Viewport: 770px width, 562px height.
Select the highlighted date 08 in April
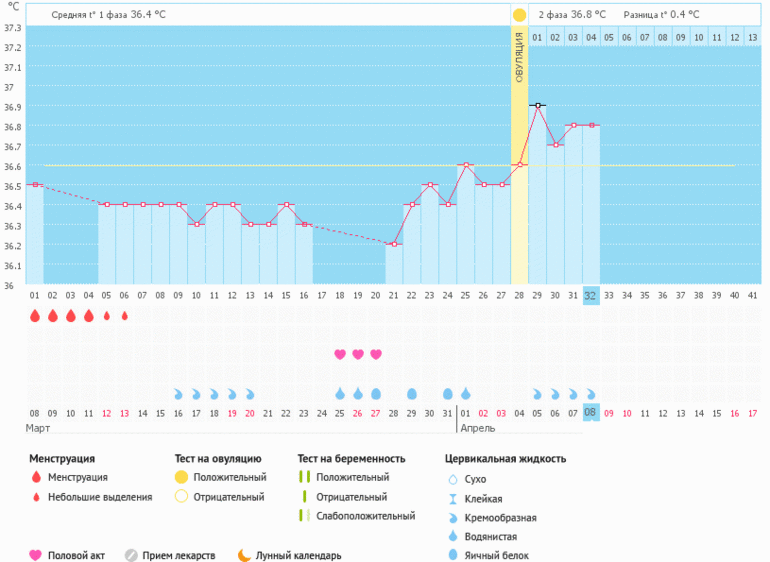coord(590,413)
